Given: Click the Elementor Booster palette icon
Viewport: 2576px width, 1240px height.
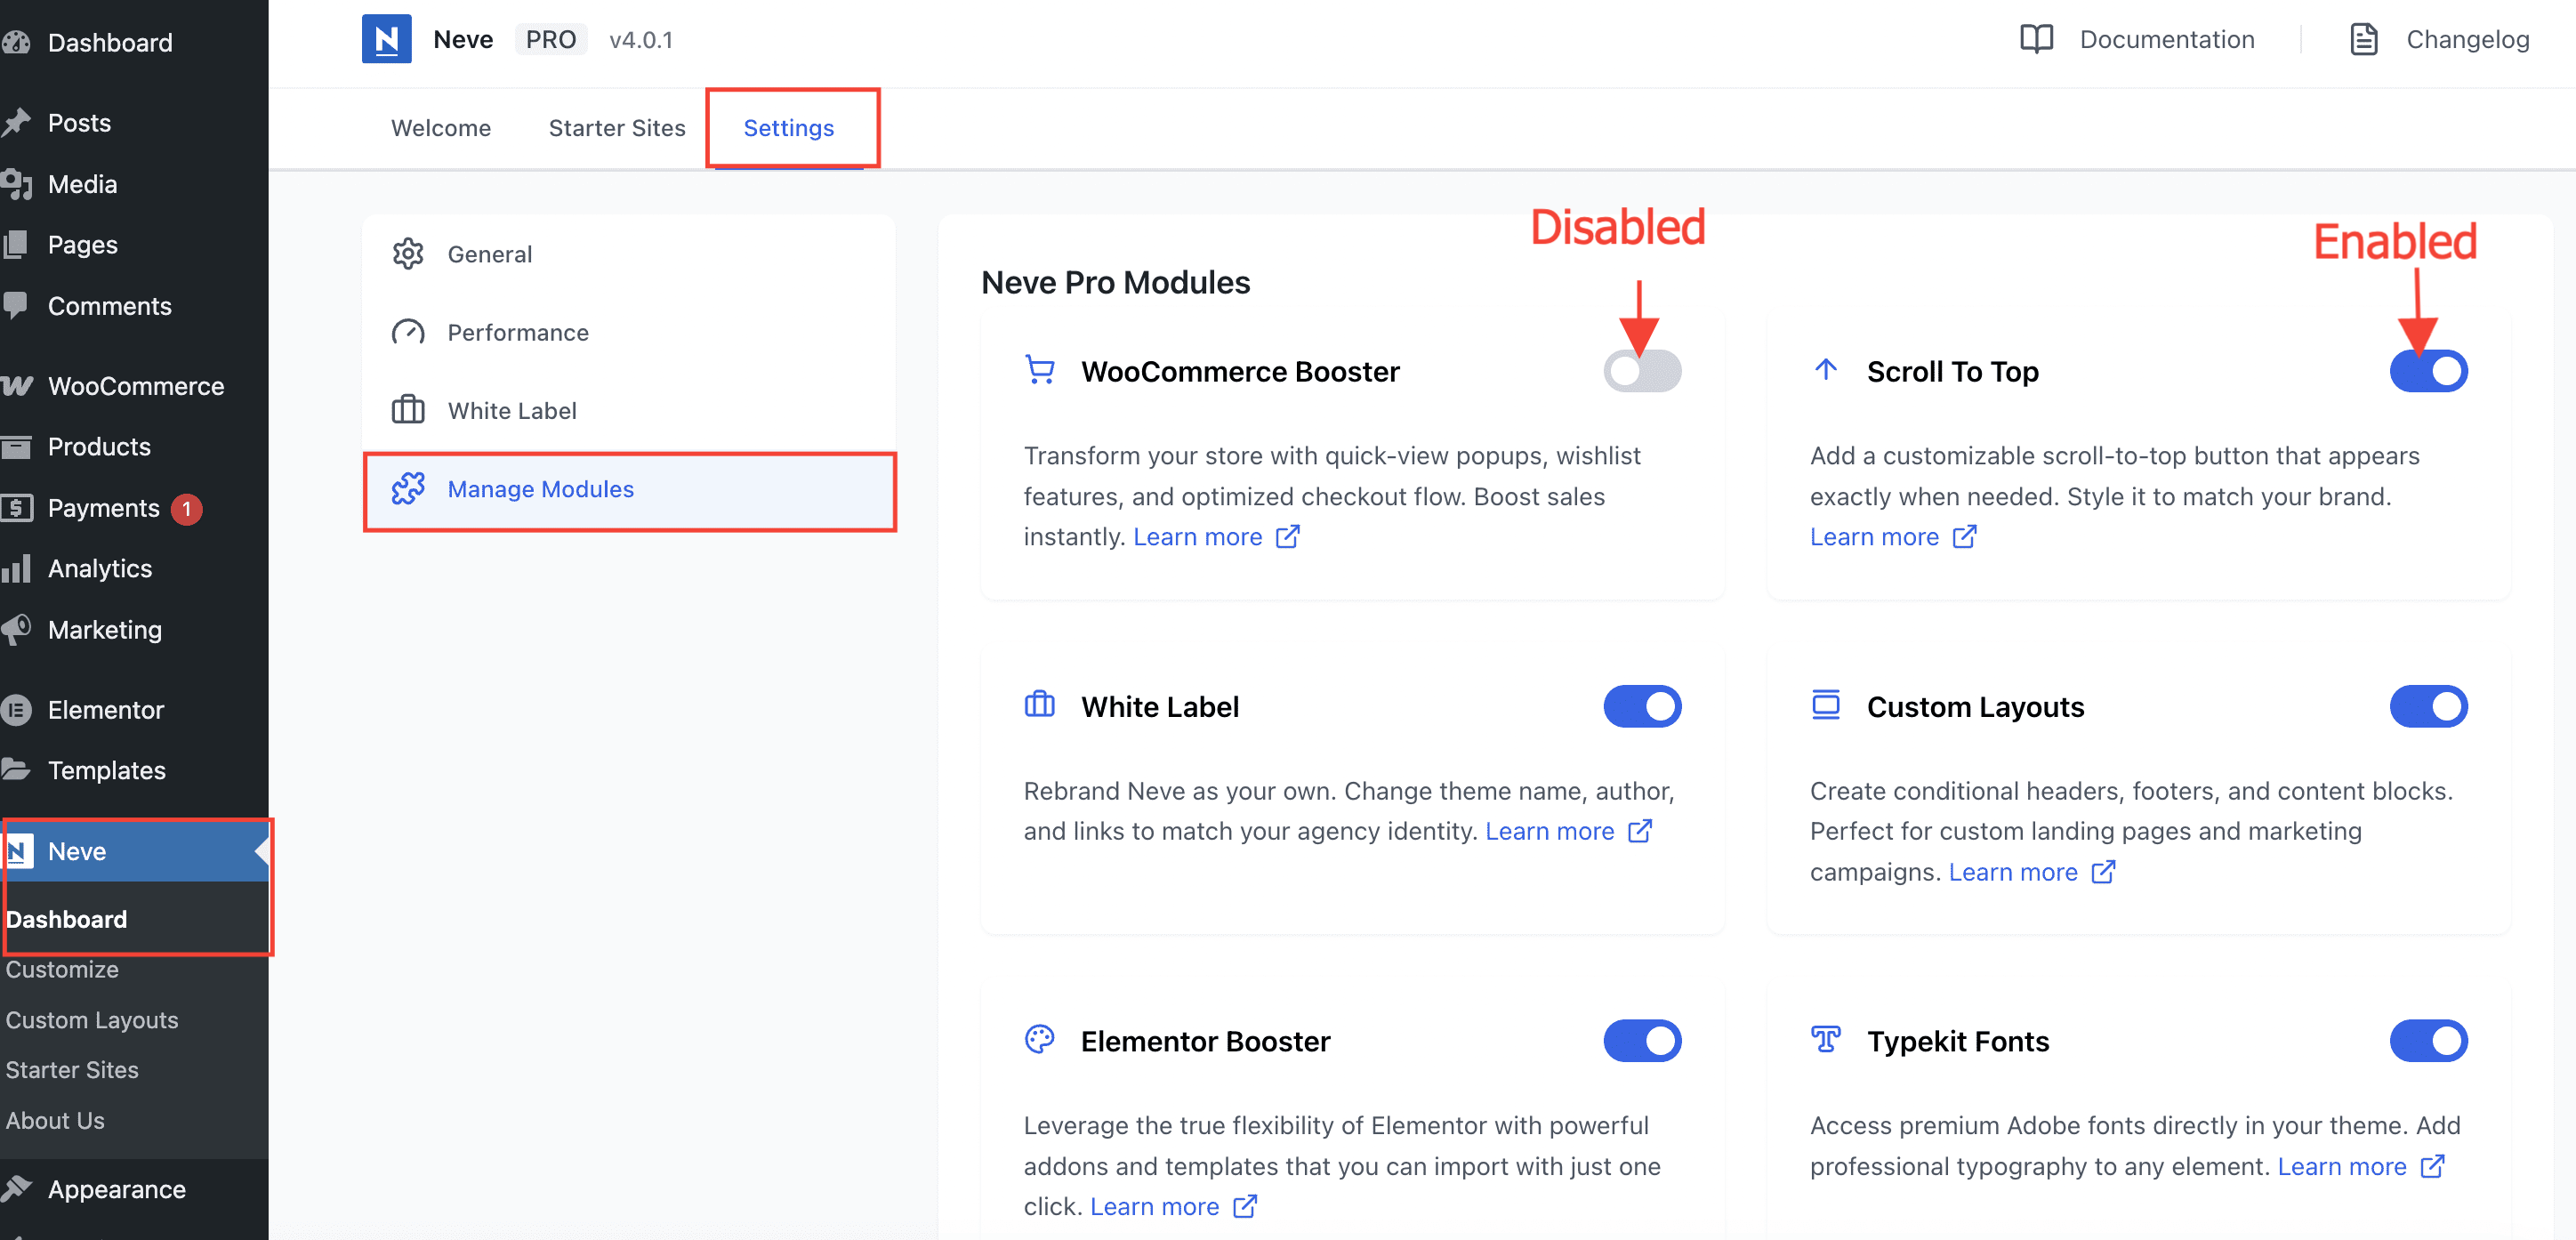Looking at the screenshot, I should 1040,1040.
